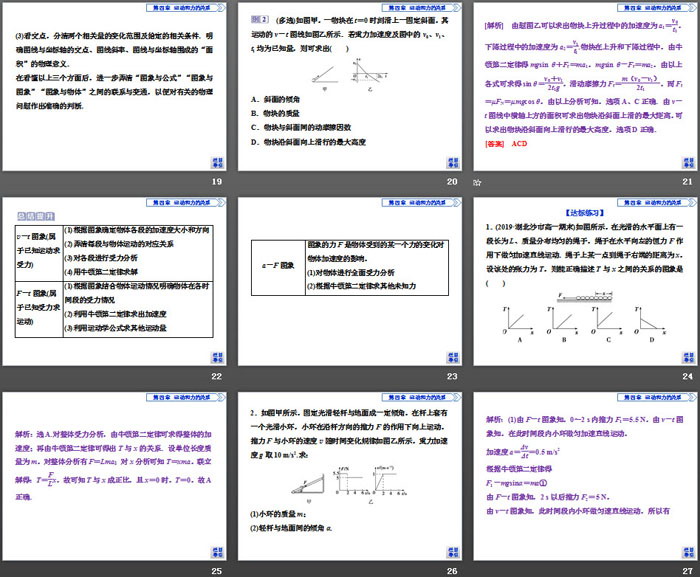Viewport: 700px width, 577px height.
Task: Click the blue corner icon on slide 24
Action: click(x=688, y=357)
